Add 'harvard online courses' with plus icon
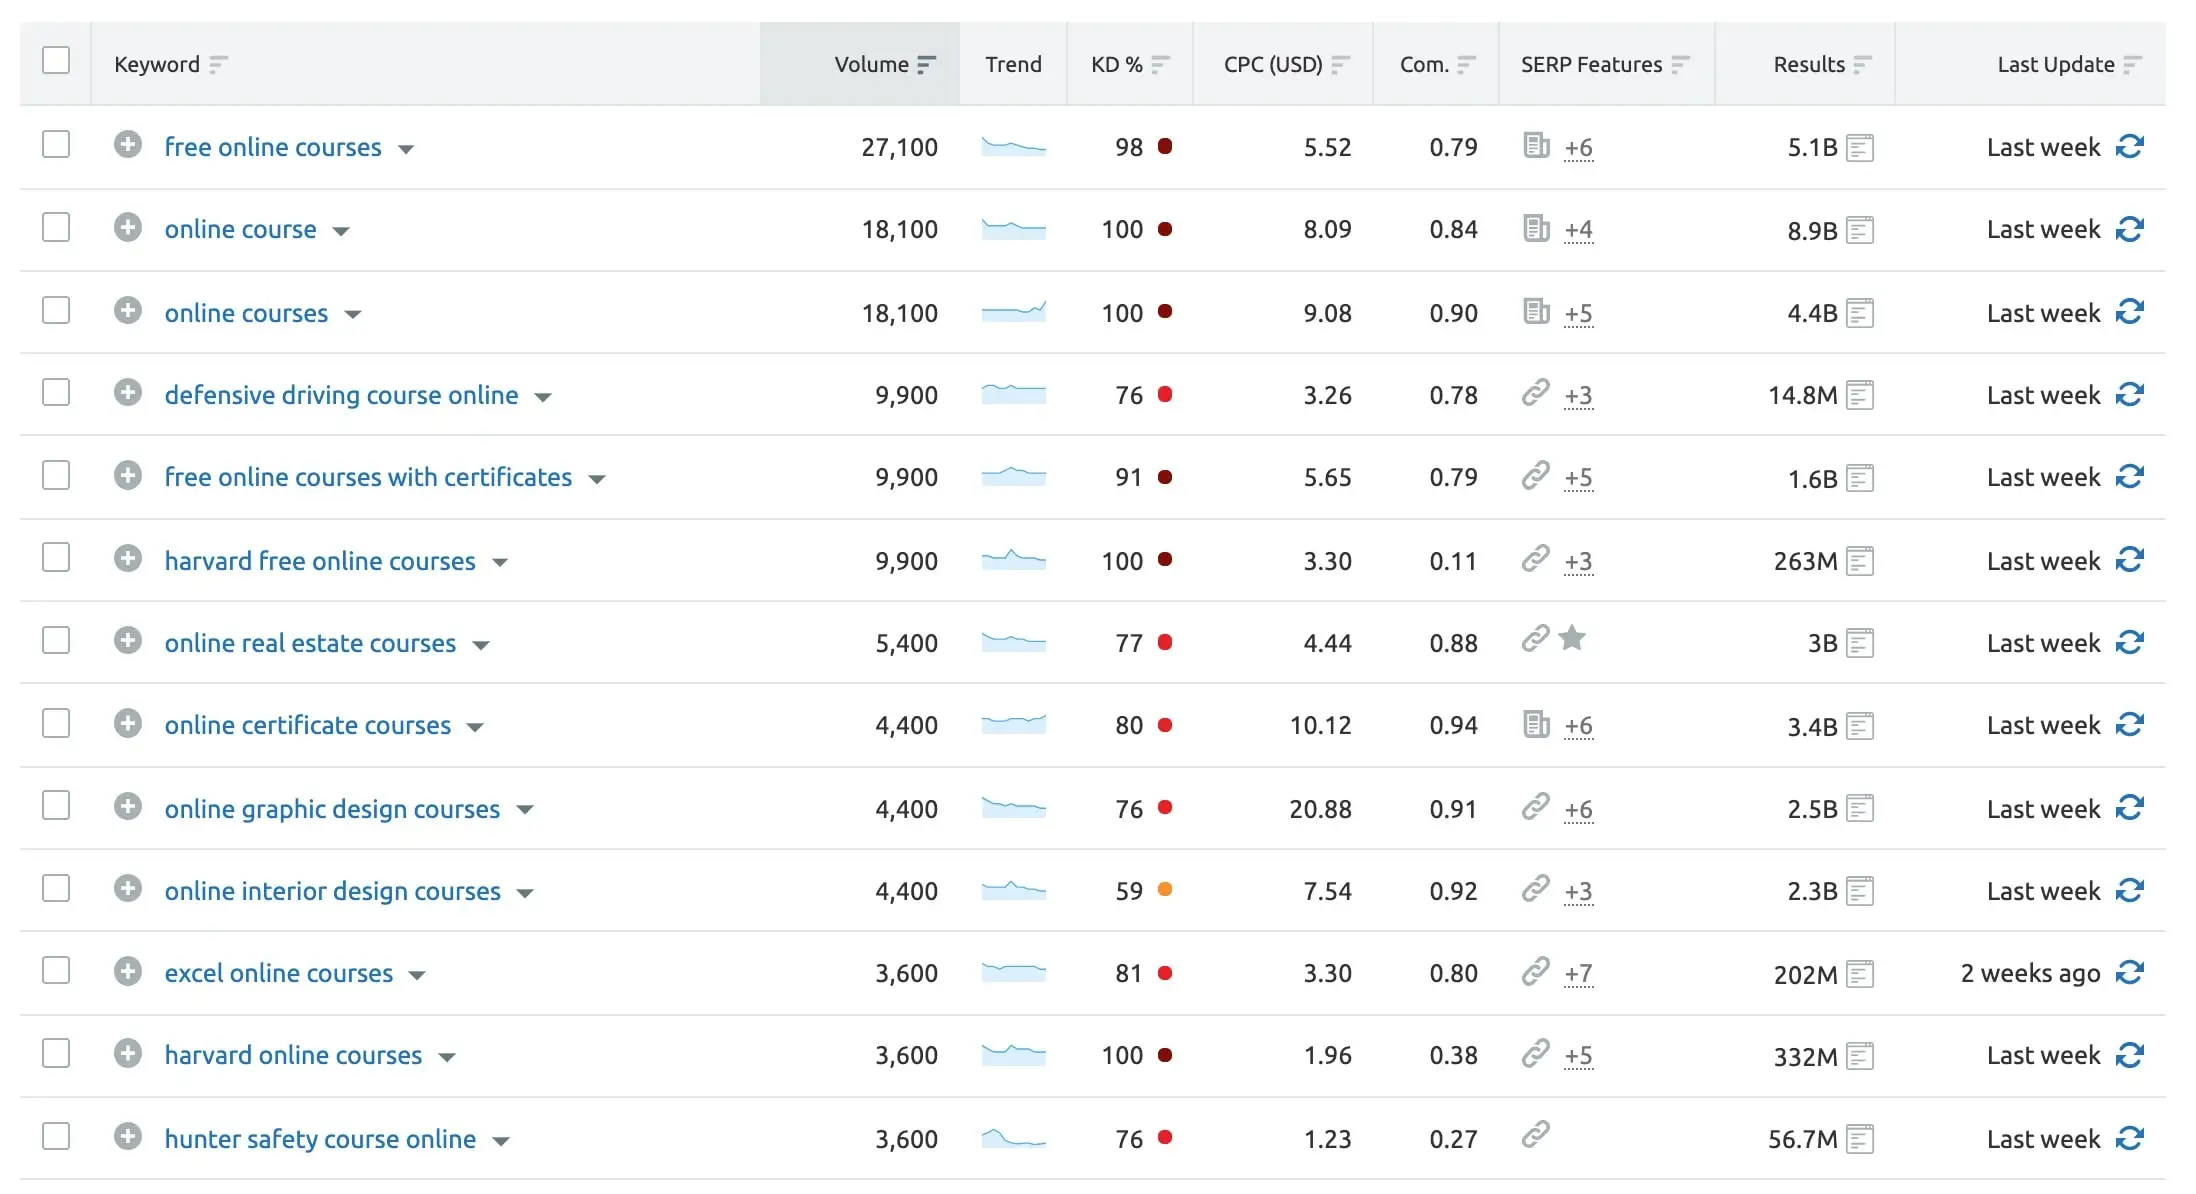The height and width of the screenshot is (1194, 2196). pyautogui.click(x=127, y=1053)
